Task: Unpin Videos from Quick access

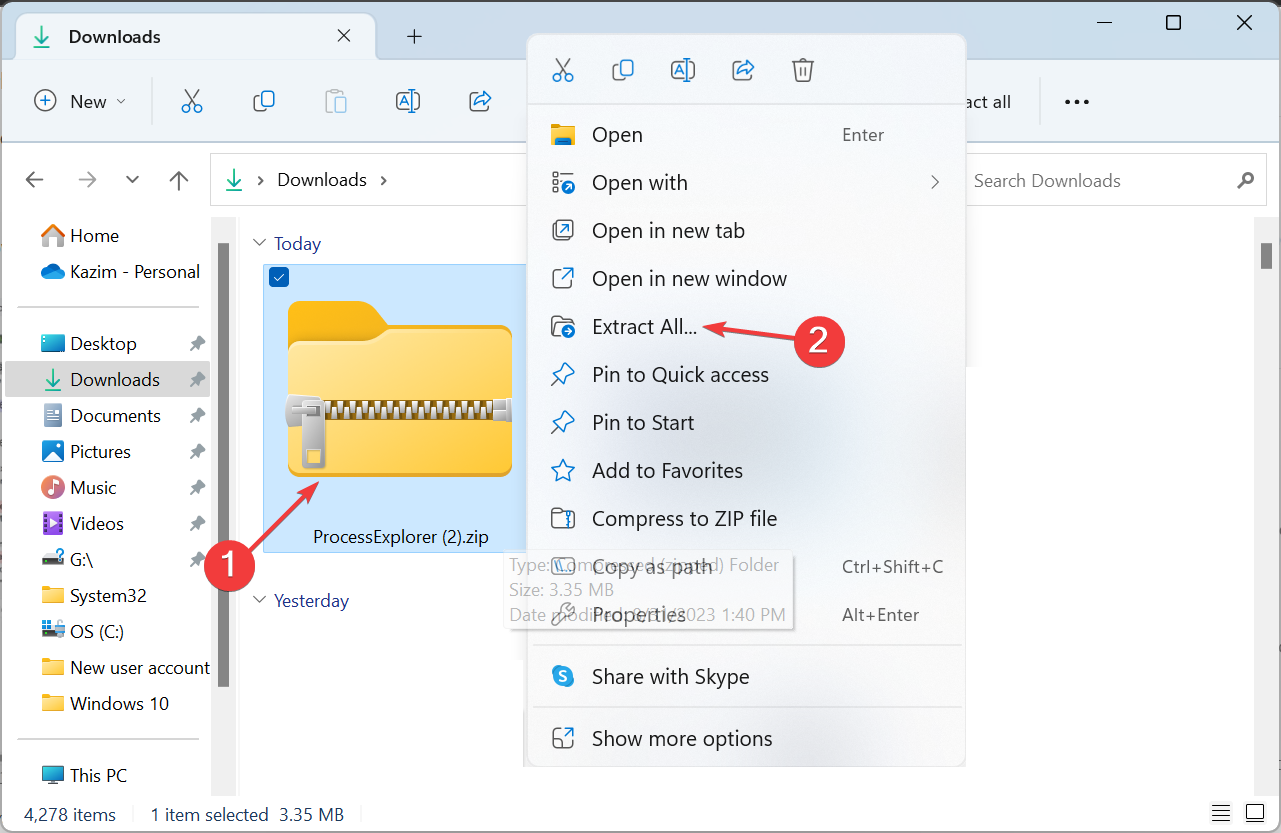Action: click(x=197, y=524)
